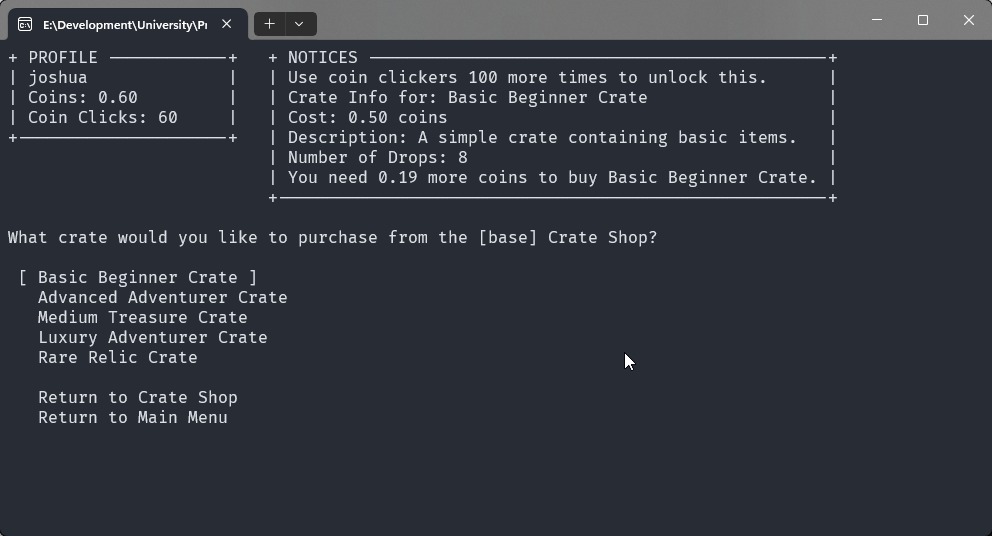Click the terminal icon on the tab
The height and width of the screenshot is (536, 992).
[x=25, y=24]
